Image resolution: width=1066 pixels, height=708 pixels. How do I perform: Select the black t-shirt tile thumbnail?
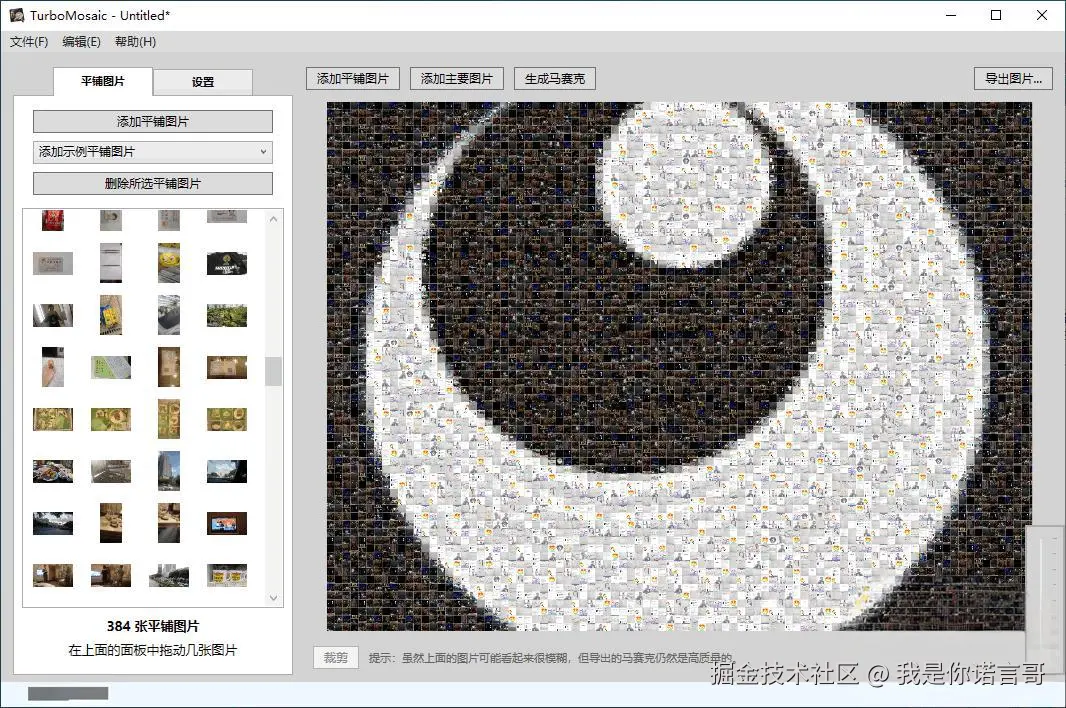[227, 263]
